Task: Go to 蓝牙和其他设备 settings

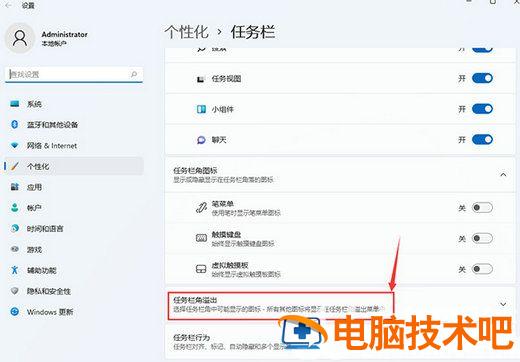Action: (x=74, y=125)
